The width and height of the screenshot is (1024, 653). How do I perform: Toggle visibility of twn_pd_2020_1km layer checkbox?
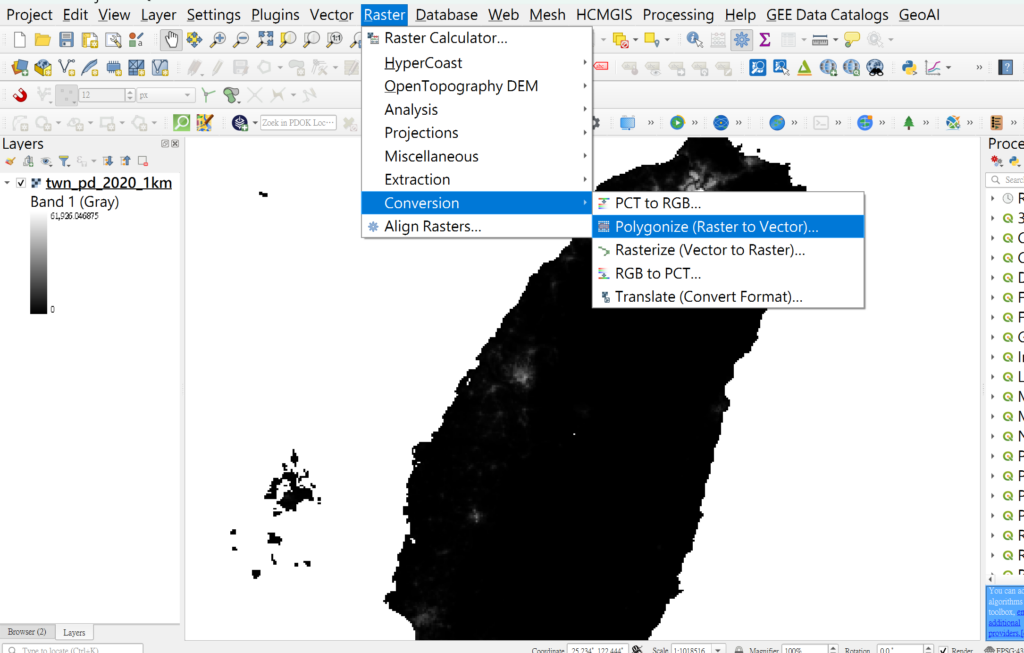21,183
